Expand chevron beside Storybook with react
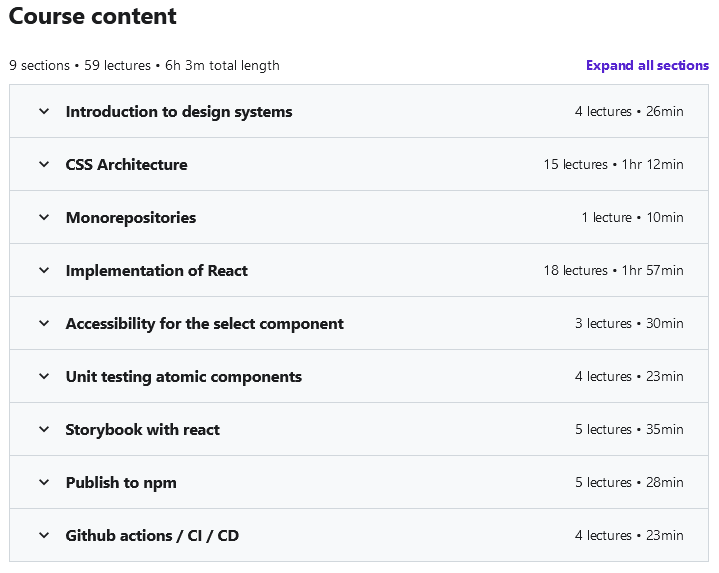The height and width of the screenshot is (573, 719). click(x=44, y=430)
